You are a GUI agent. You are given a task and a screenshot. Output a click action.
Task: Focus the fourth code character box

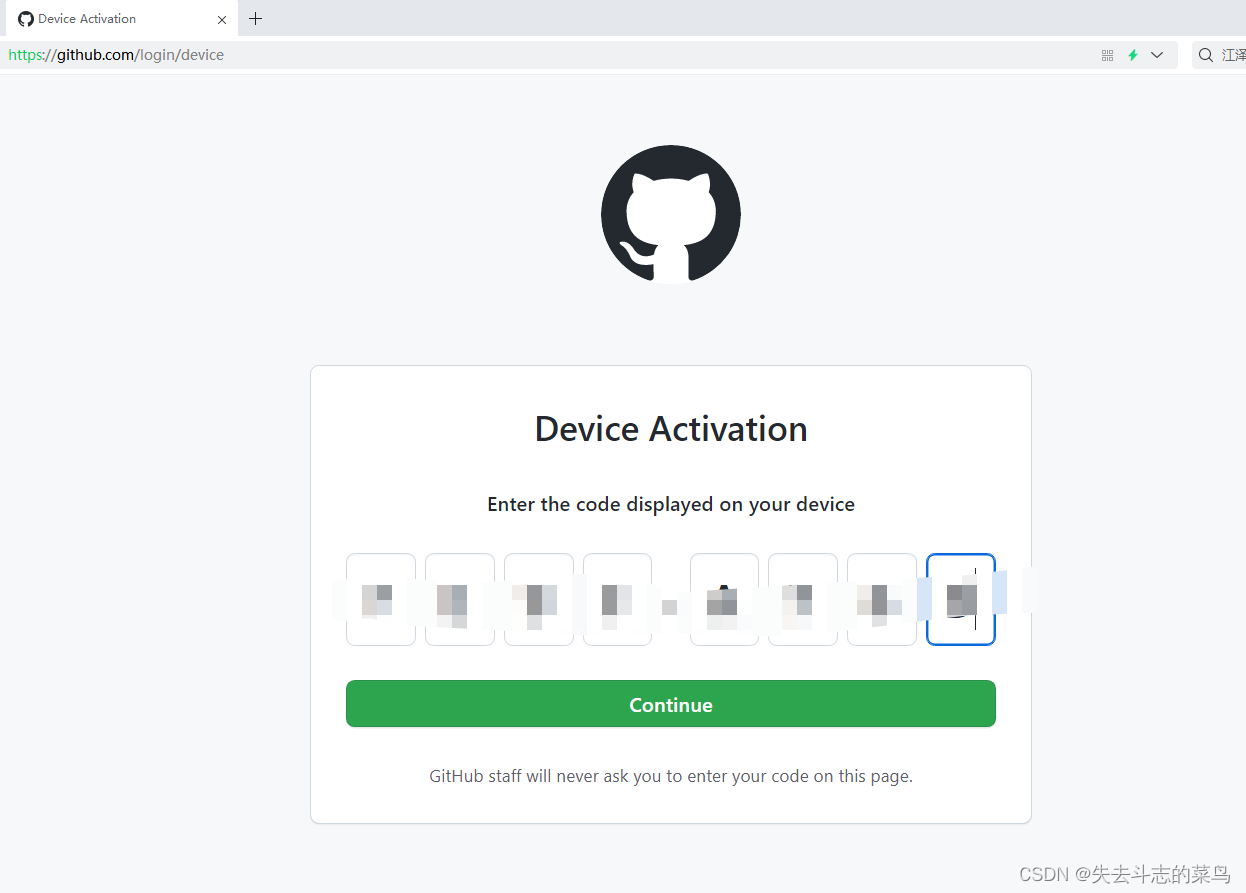click(x=618, y=599)
